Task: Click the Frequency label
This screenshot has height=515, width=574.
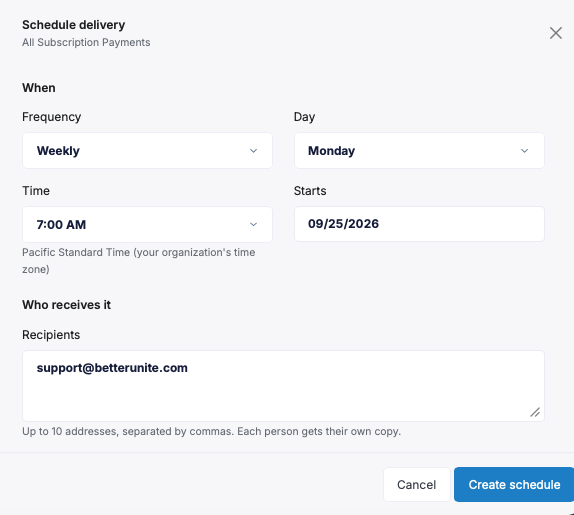Action: pos(52,117)
